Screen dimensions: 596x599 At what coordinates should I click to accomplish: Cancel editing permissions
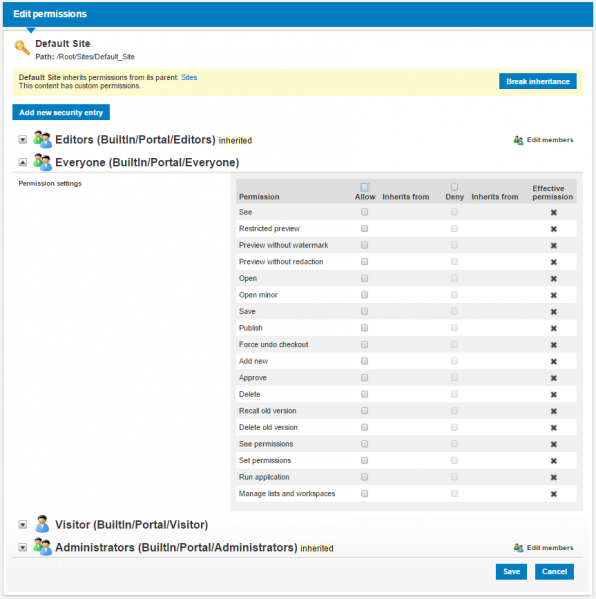[554, 571]
